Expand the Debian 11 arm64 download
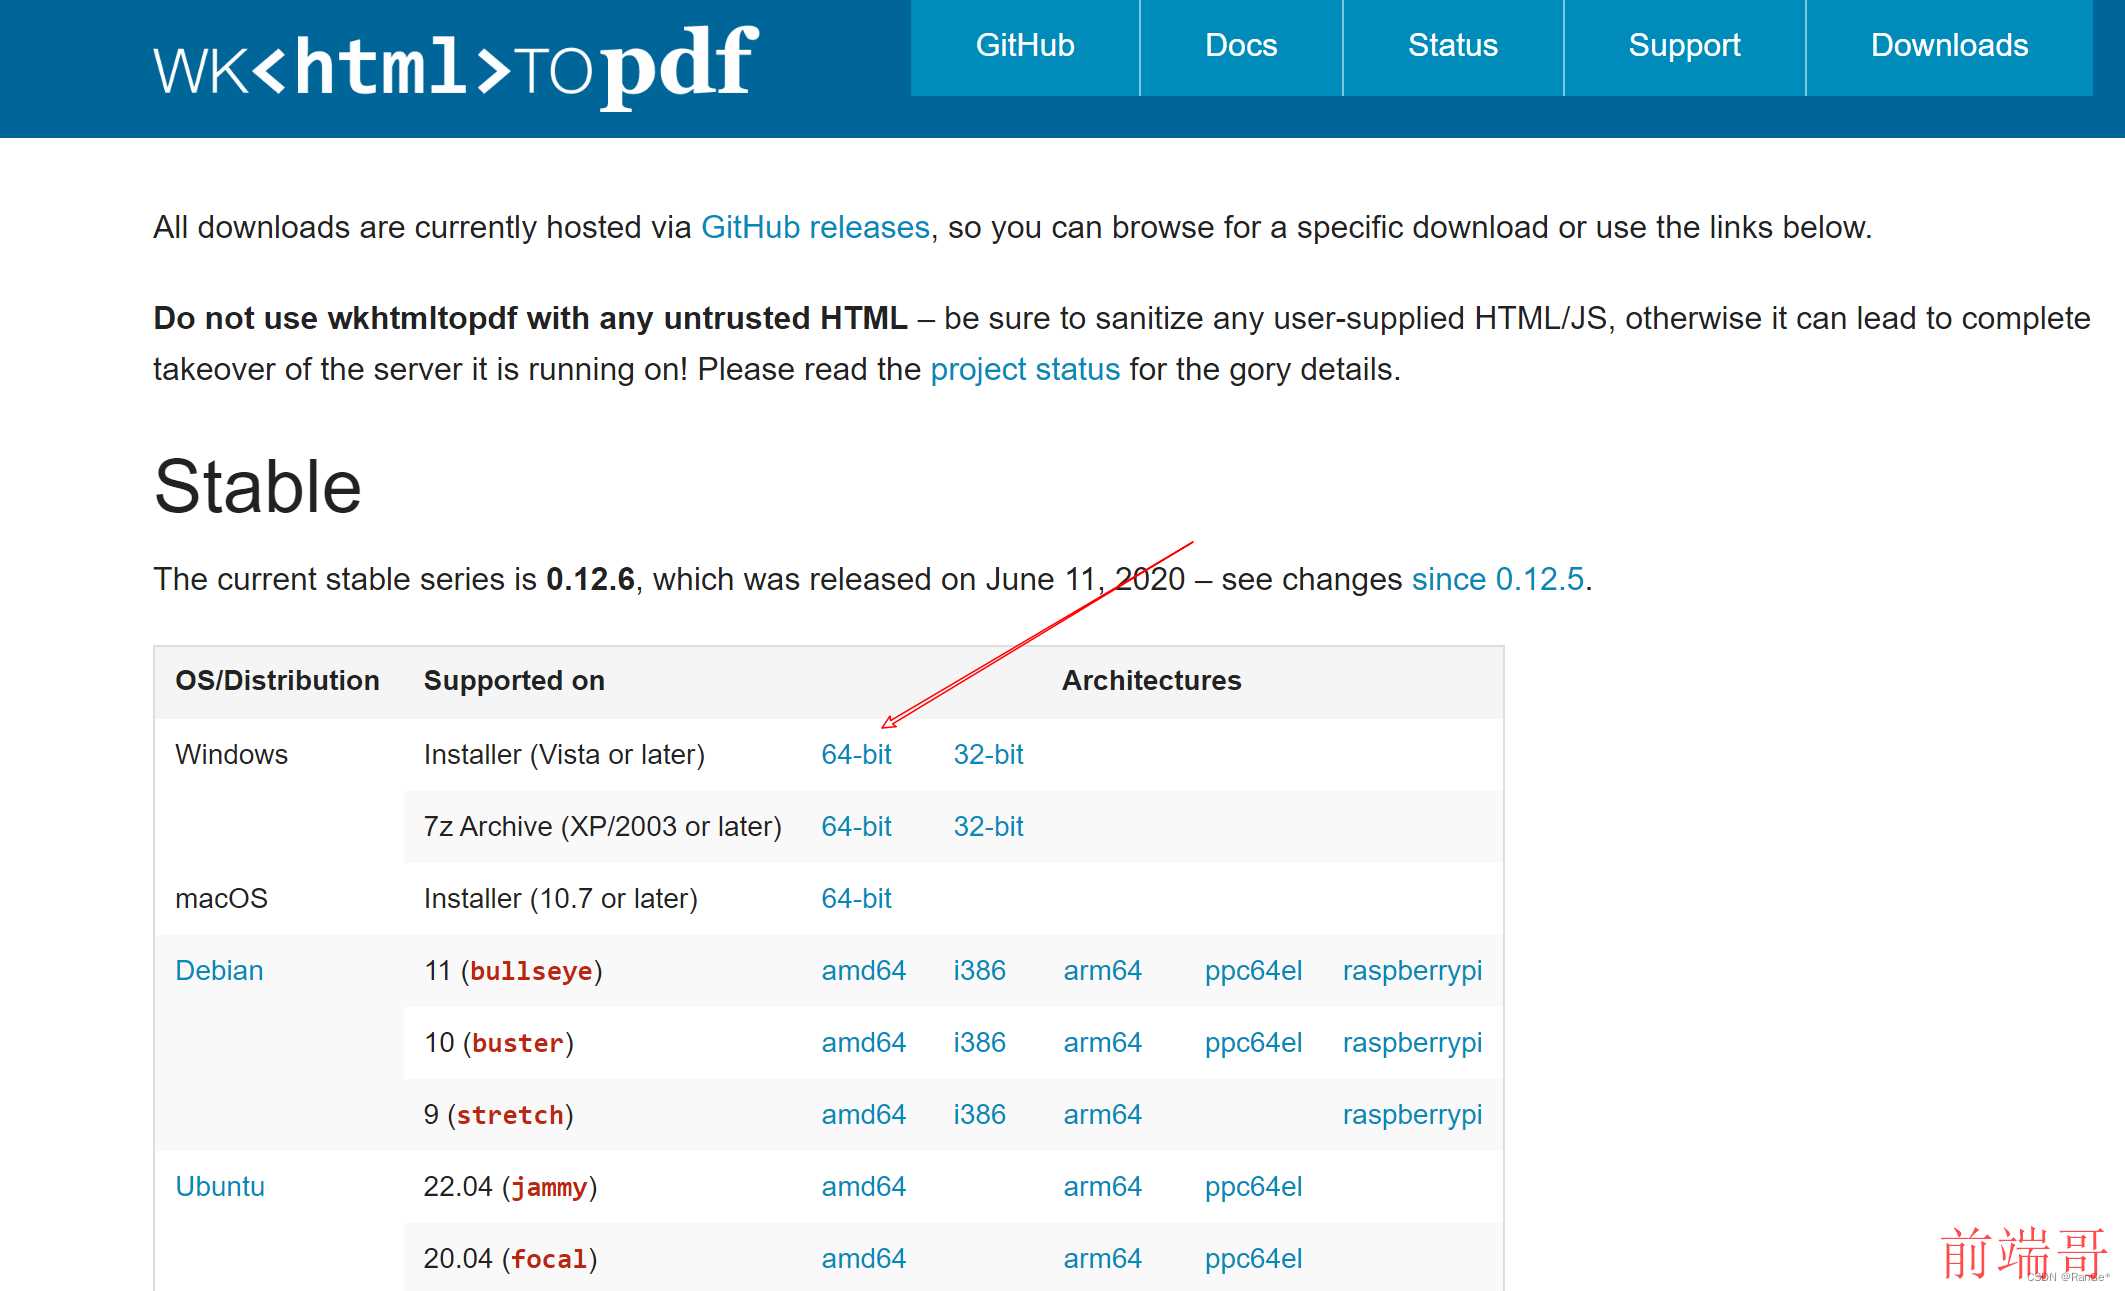 [x=1102, y=969]
